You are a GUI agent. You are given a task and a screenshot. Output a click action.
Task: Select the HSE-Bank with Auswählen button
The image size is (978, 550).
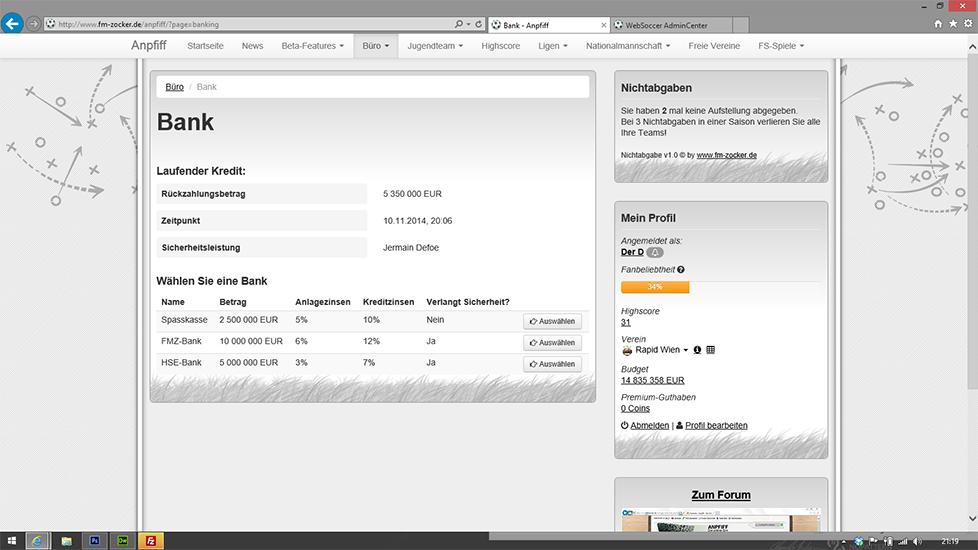[552, 364]
